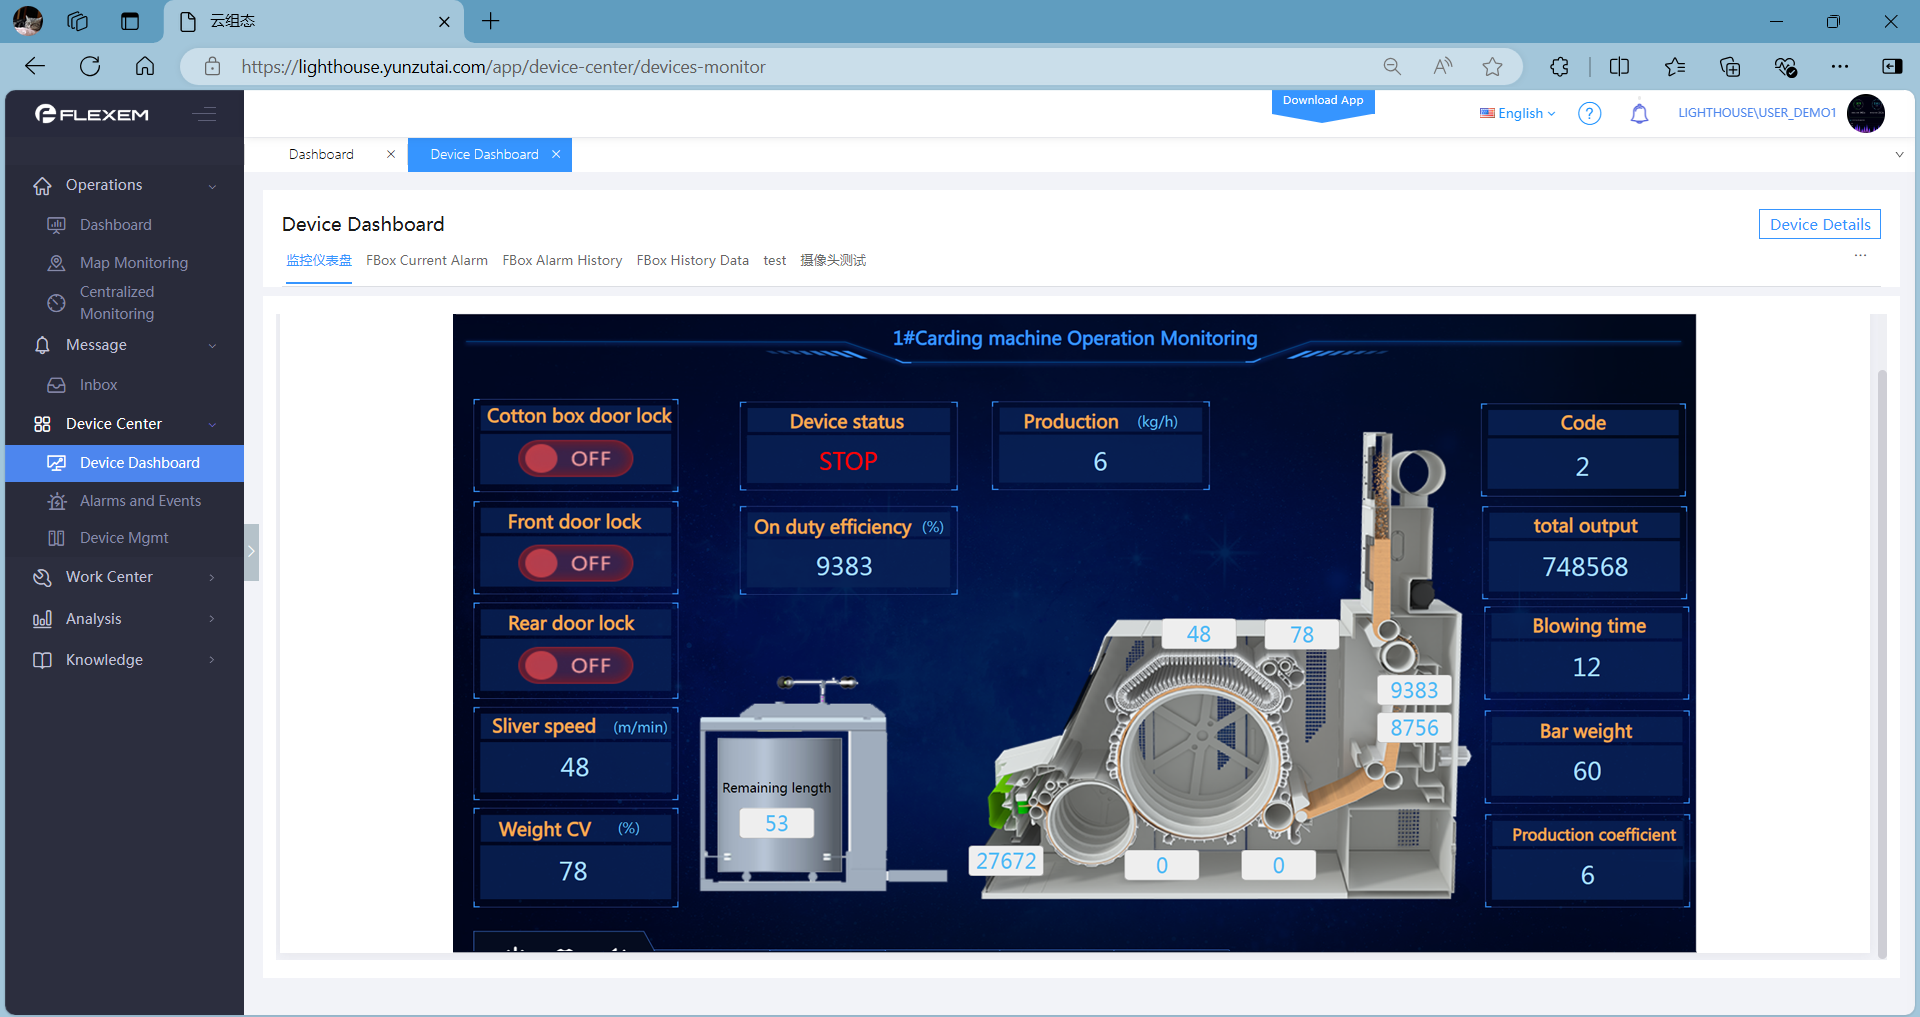This screenshot has height=1017, width=1920.
Task: Open browser extensions puzzle icon
Action: (x=1559, y=67)
